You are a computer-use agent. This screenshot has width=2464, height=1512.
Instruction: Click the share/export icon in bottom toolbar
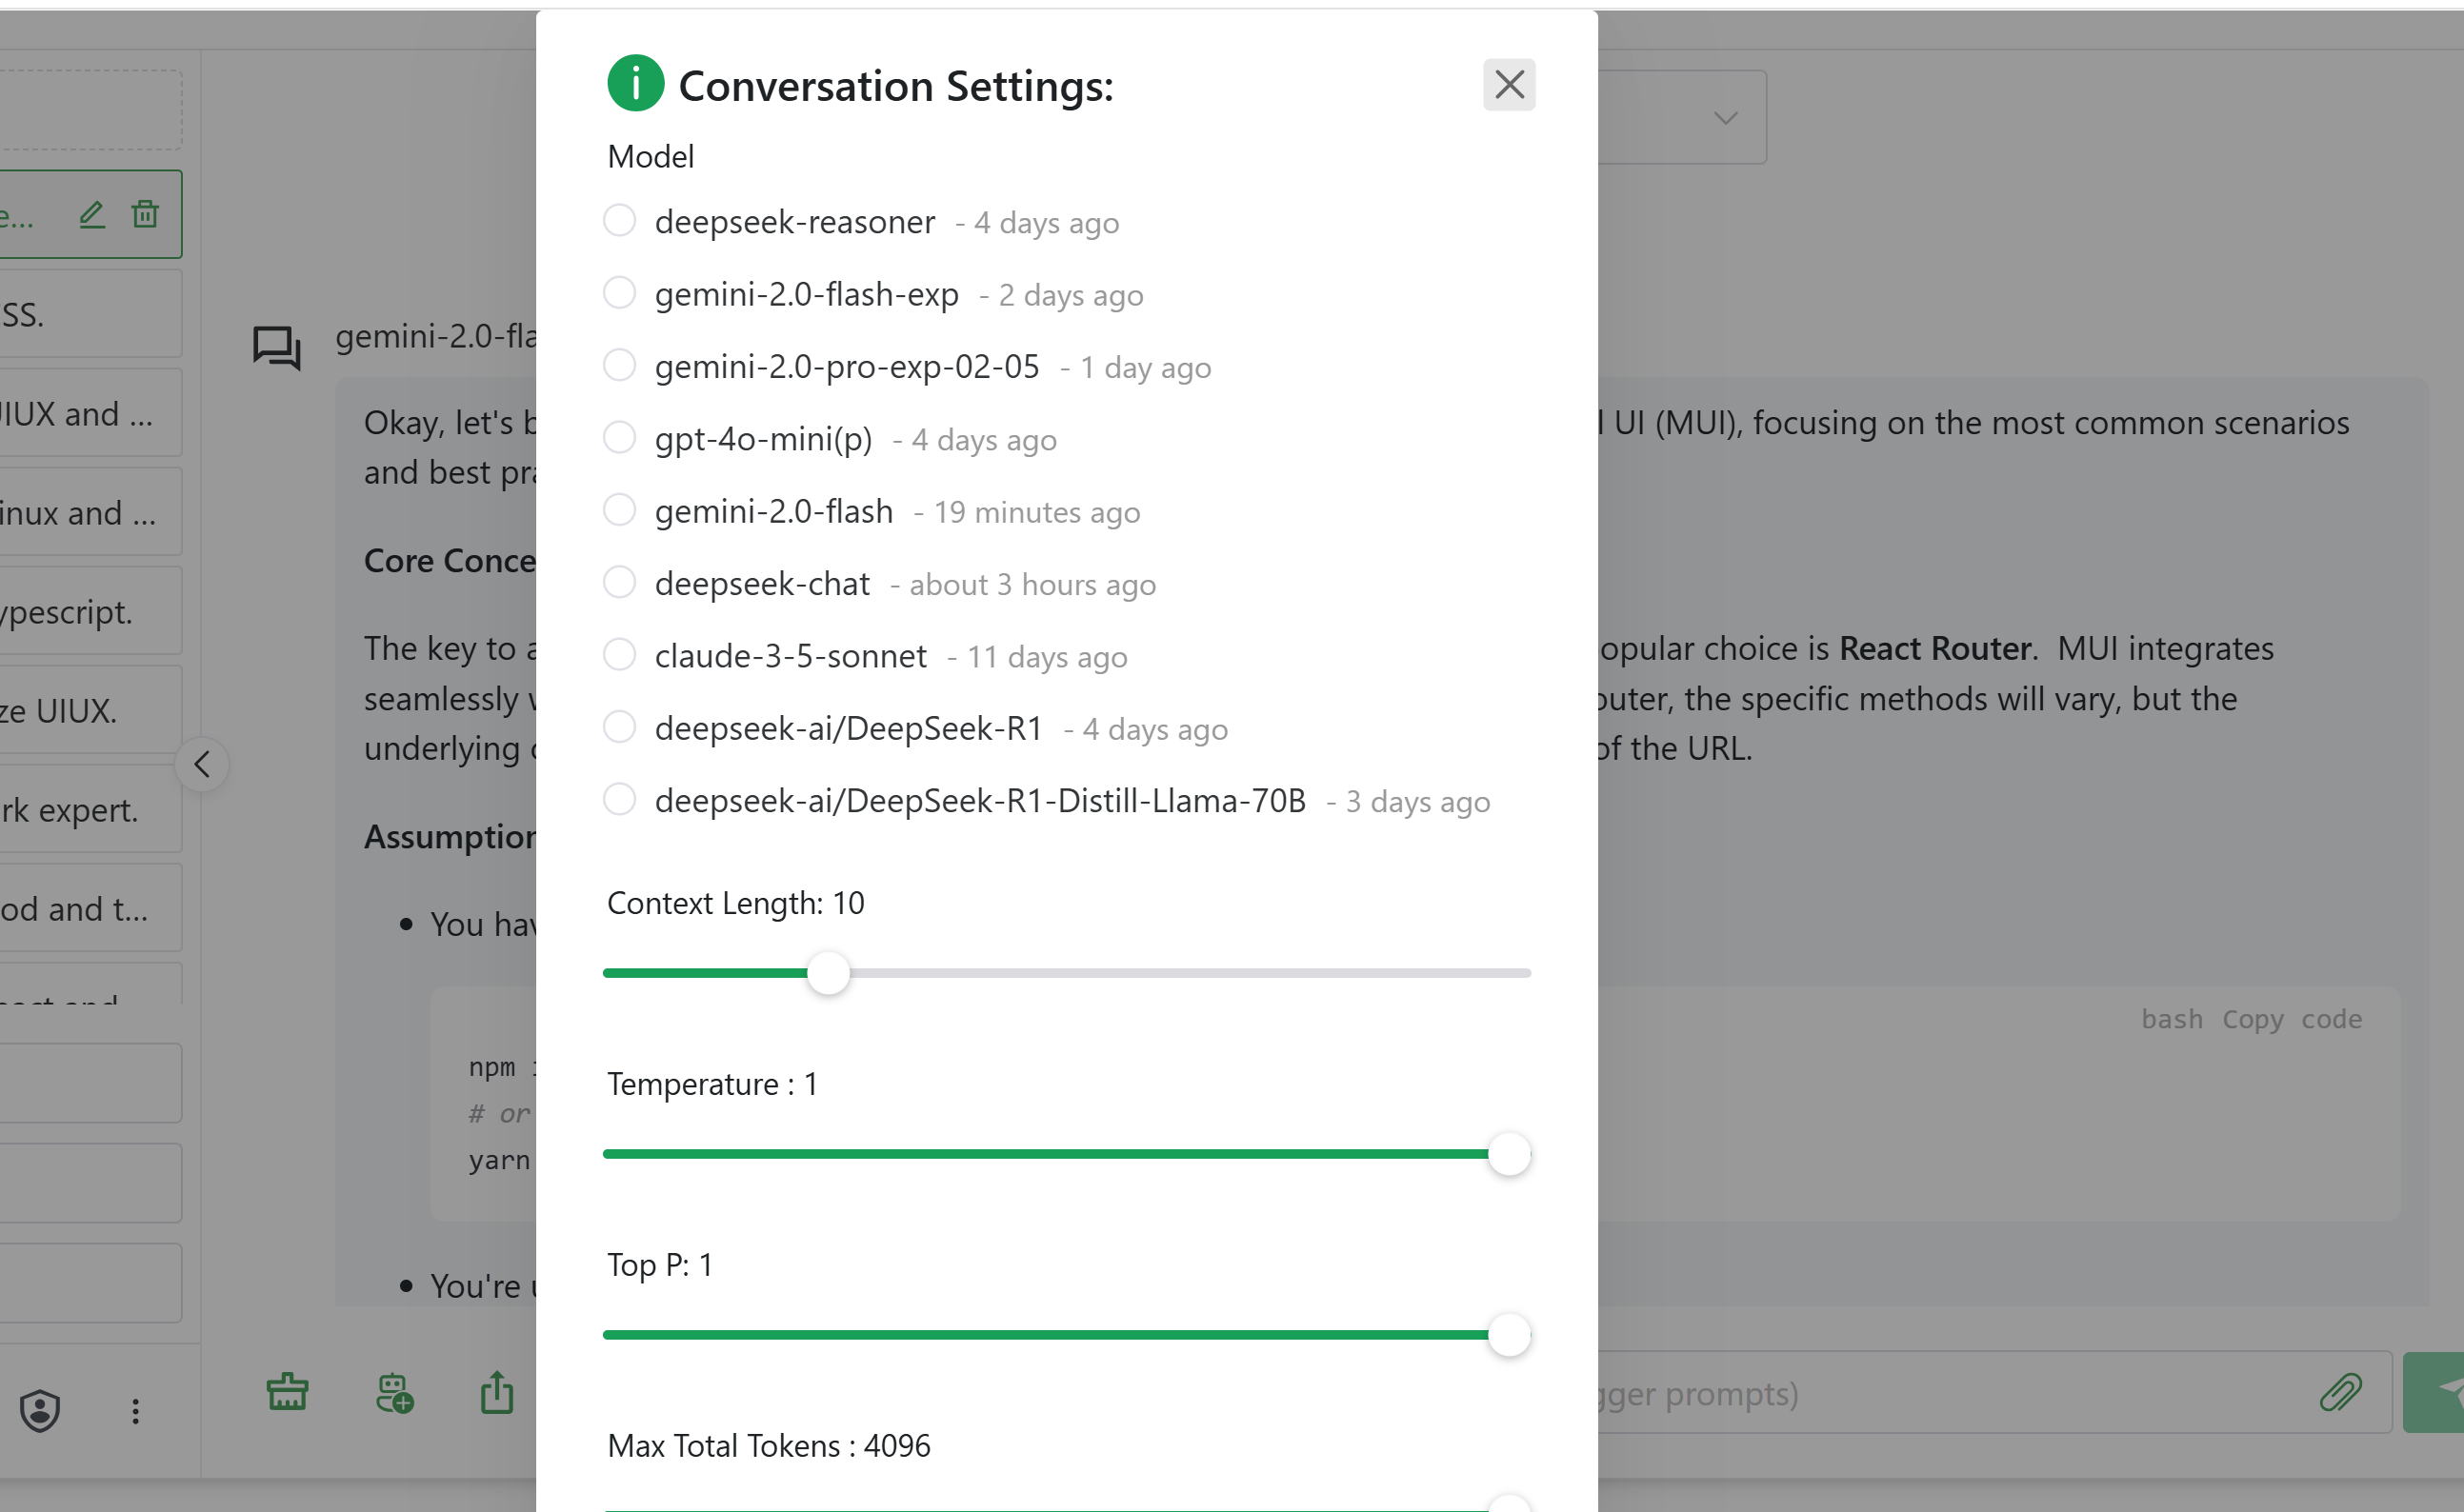[x=497, y=1392]
